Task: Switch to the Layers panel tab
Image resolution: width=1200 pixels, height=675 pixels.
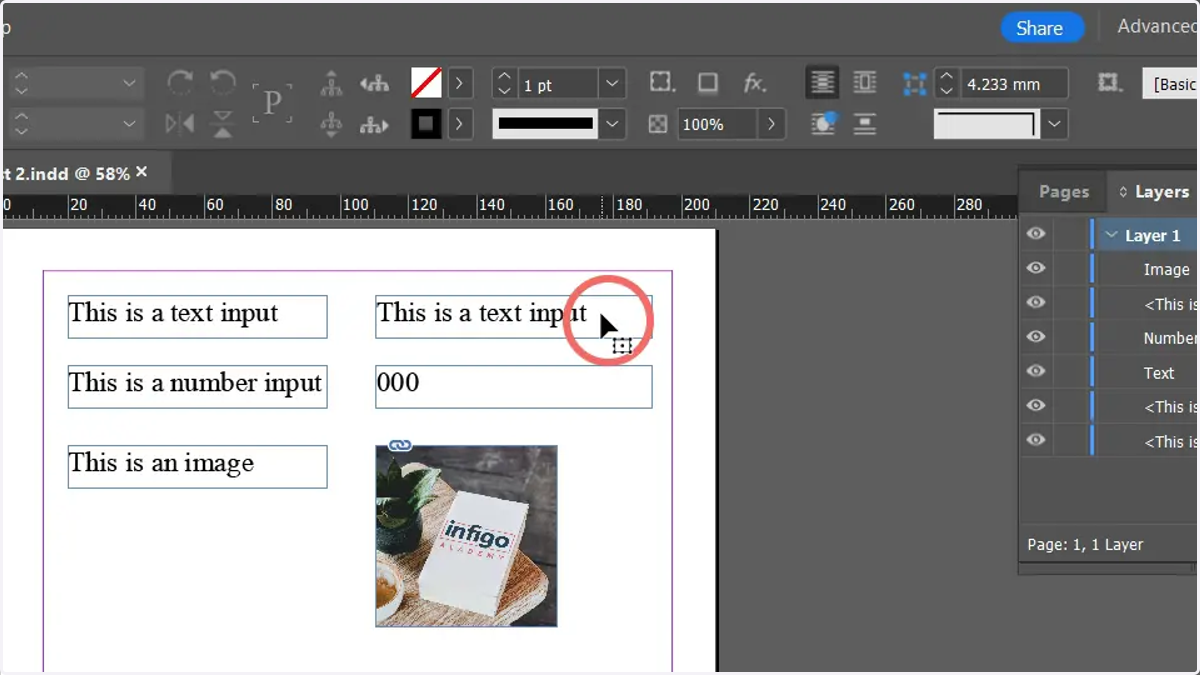Action: pos(1161,191)
